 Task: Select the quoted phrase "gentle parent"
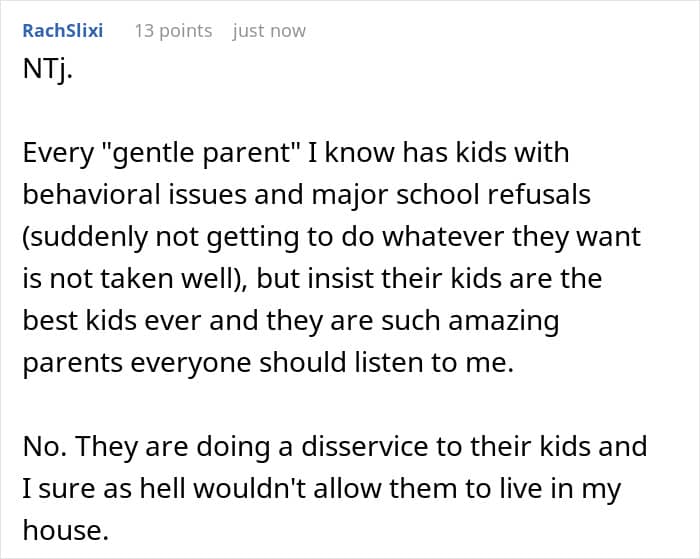(x=180, y=153)
